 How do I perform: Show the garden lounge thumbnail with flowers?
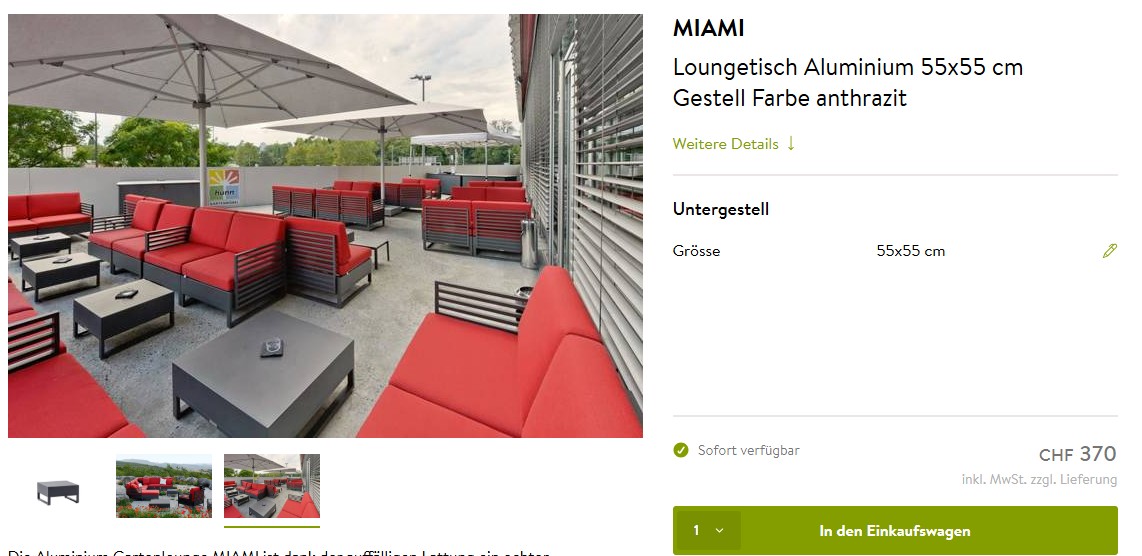click(164, 486)
